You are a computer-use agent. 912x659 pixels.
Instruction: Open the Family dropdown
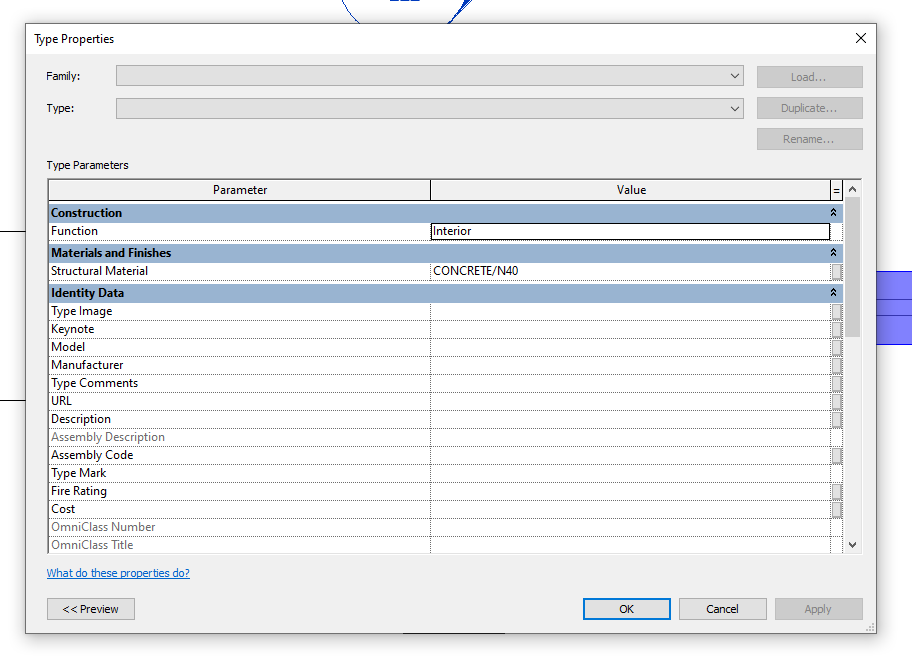pos(430,76)
